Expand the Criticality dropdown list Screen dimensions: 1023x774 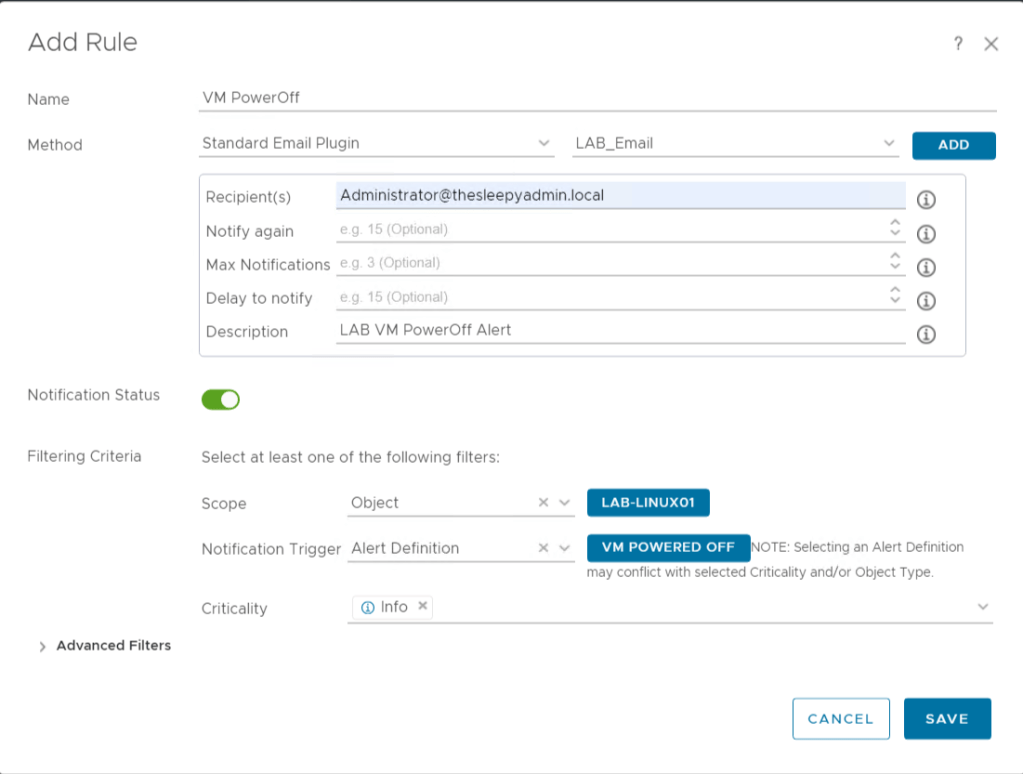[982, 607]
